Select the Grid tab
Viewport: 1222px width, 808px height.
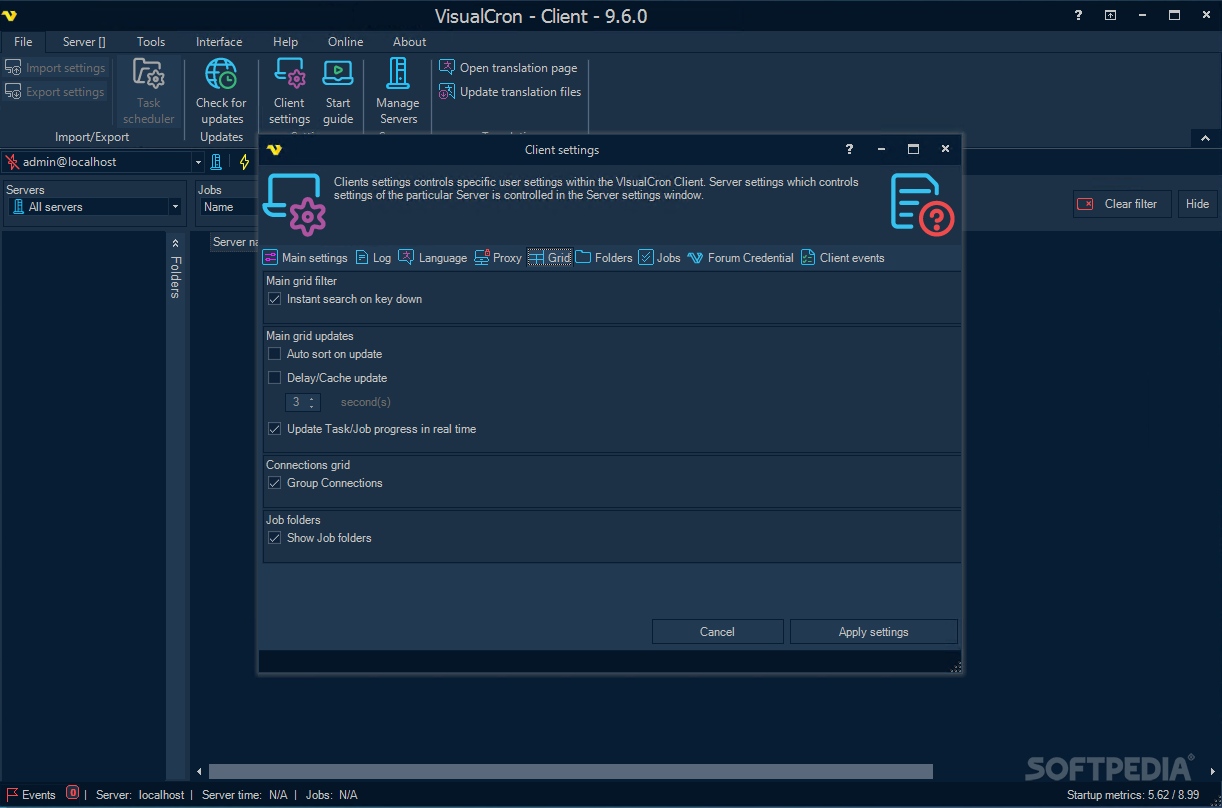(x=549, y=258)
